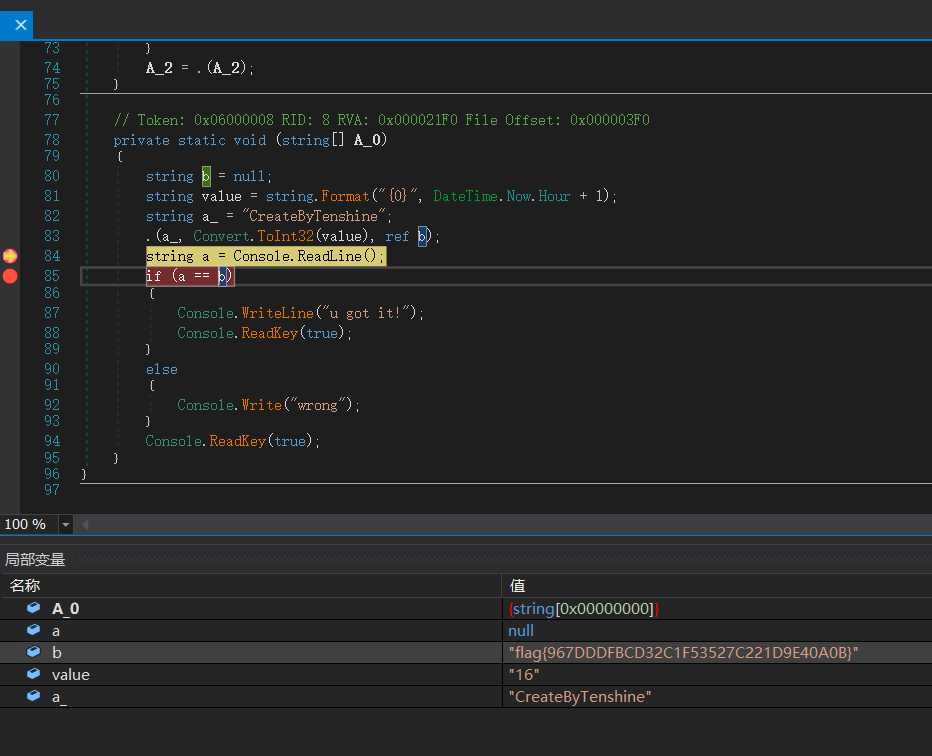Click the cube icon beside variable b

pyautogui.click(x=33, y=652)
